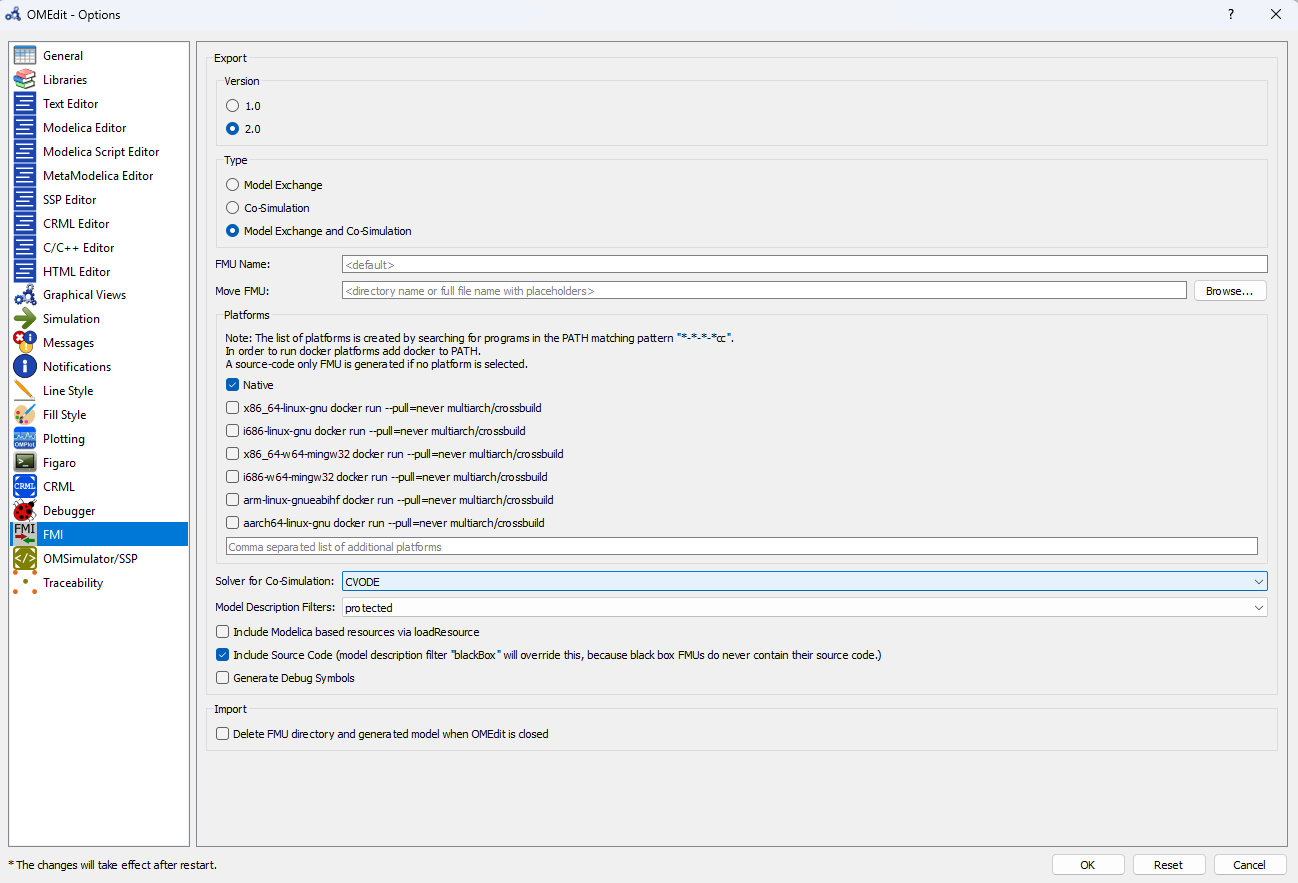Click the Line Style pencil icon
Image resolution: width=1298 pixels, height=883 pixels.
click(25, 391)
